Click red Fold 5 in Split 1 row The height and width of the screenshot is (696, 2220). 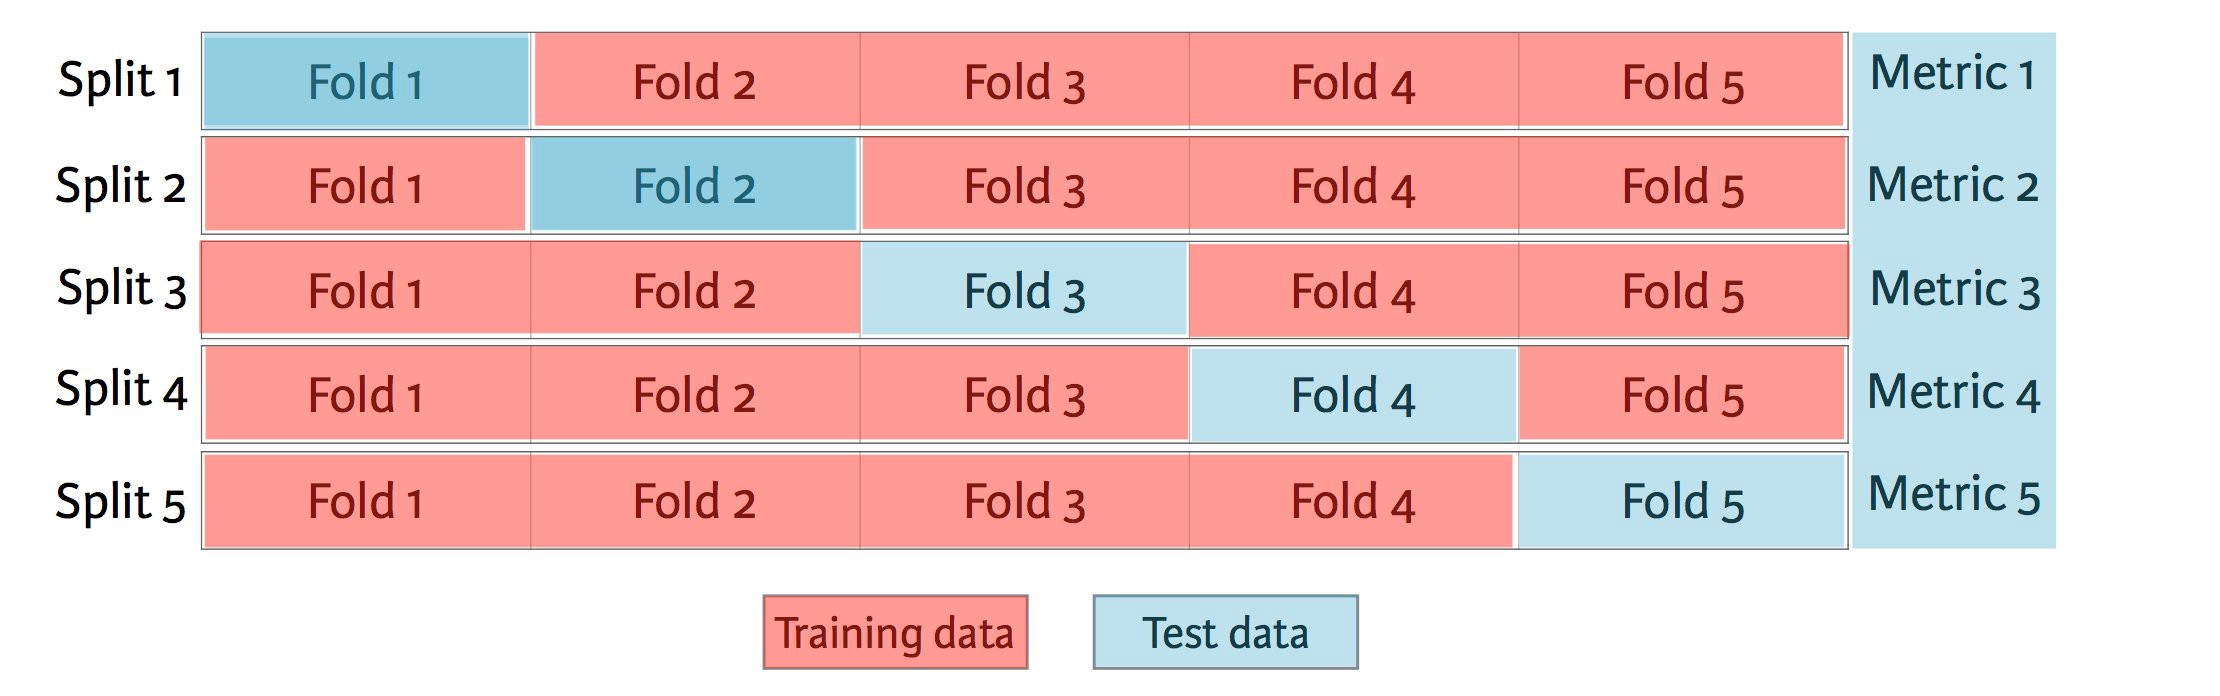pyautogui.click(x=1682, y=82)
